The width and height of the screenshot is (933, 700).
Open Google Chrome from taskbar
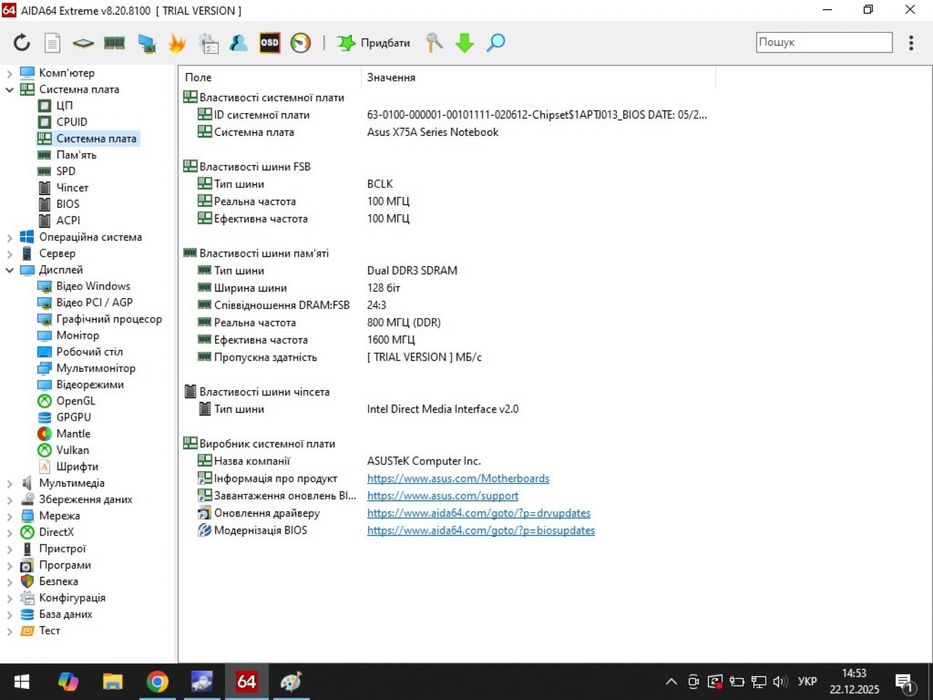[x=157, y=682]
